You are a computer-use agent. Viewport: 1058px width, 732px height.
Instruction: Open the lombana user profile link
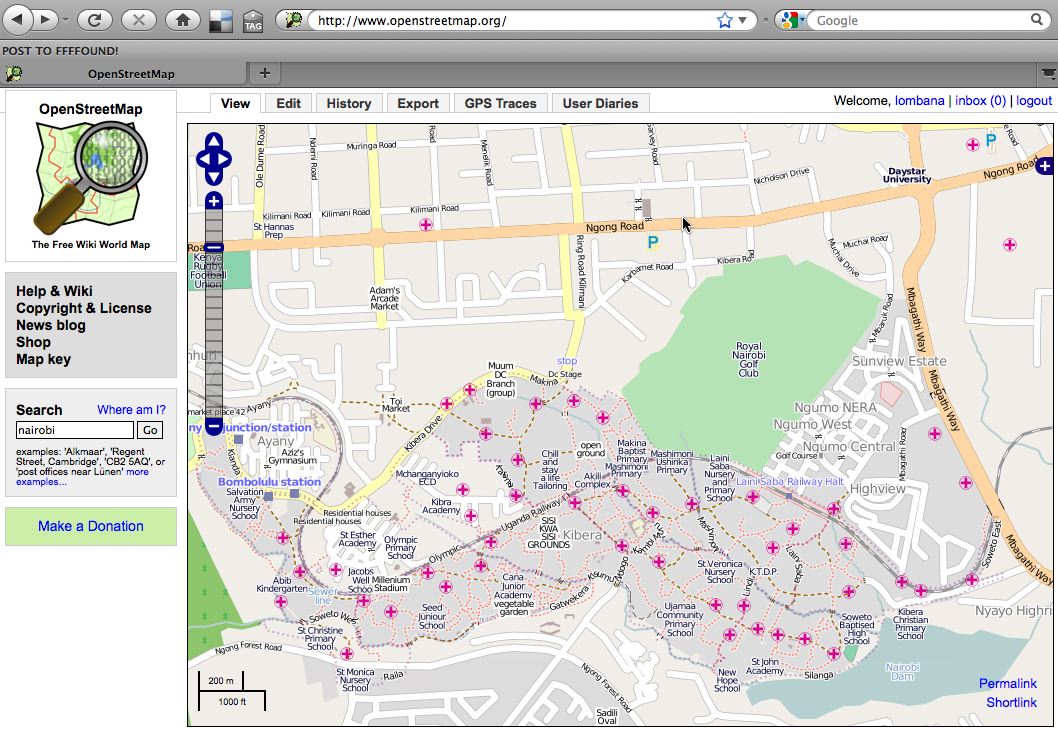point(919,101)
